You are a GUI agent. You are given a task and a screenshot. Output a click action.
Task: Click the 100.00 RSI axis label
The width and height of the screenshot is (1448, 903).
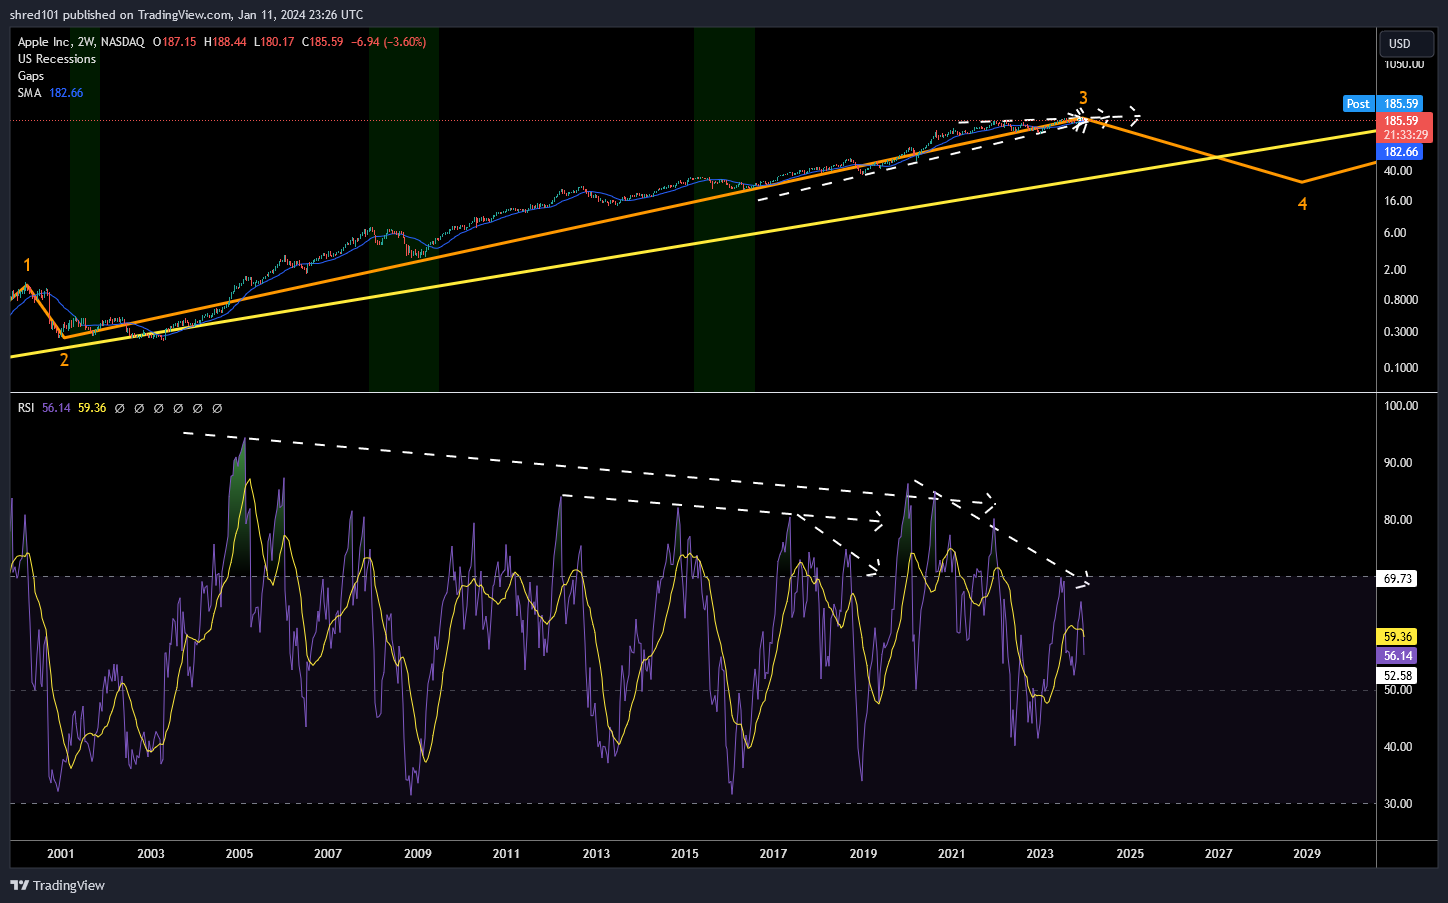pos(1401,406)
